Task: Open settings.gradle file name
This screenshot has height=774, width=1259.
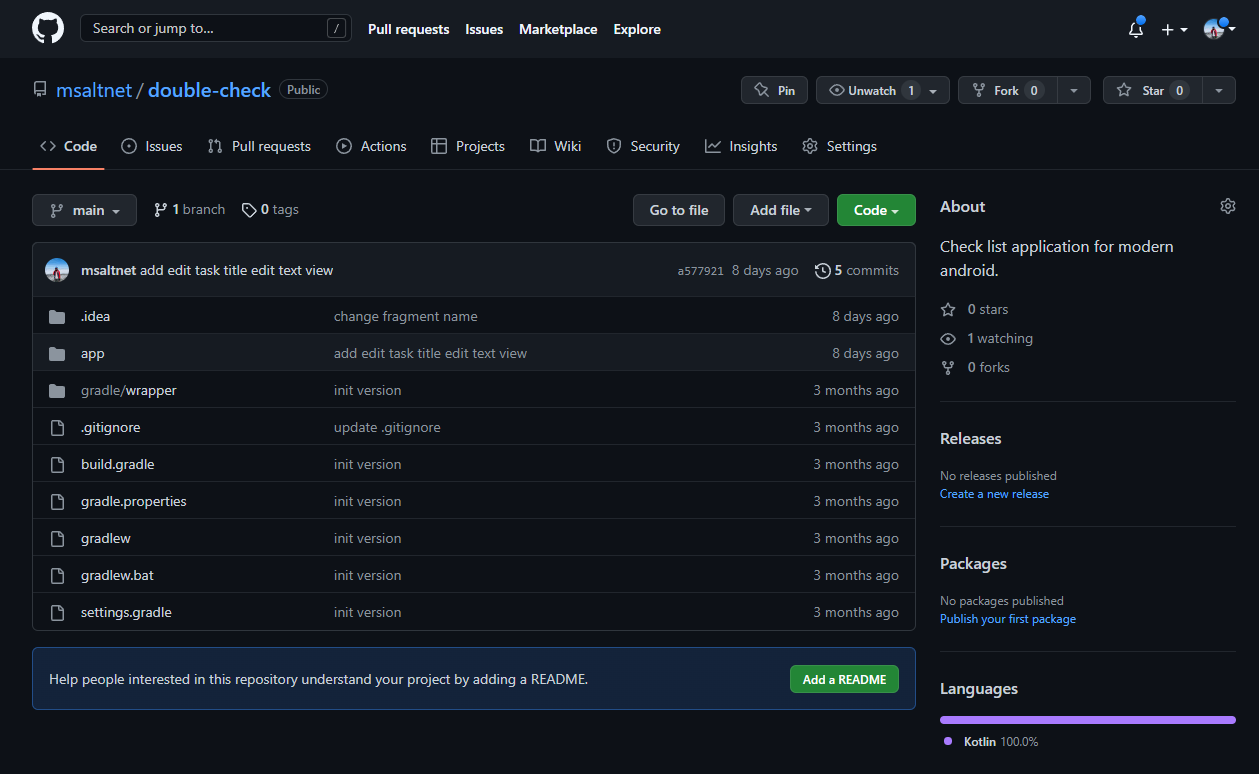Action: tap(126, 612)
